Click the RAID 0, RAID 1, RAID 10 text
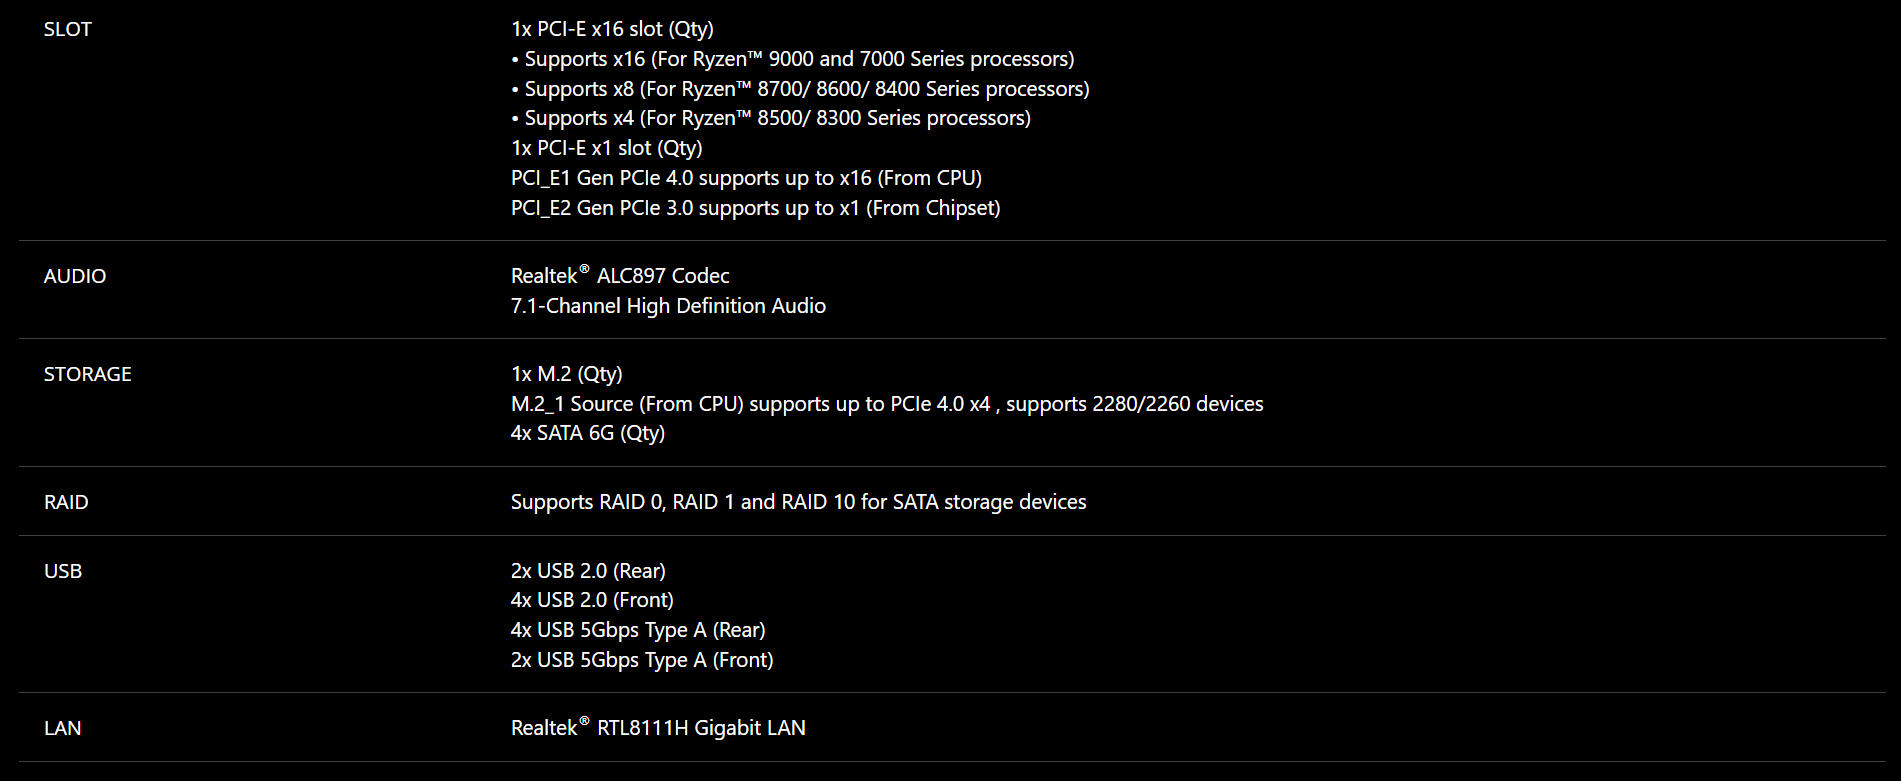 coord(798,502)
